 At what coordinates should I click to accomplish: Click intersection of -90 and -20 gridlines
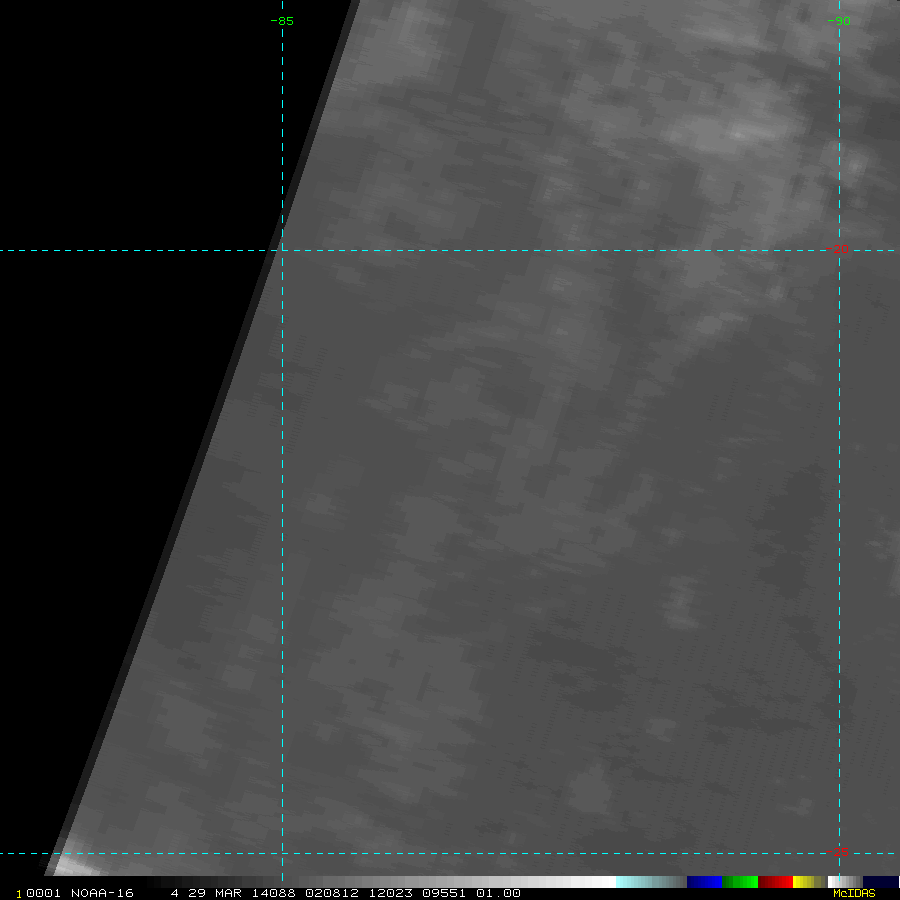[839, 250]
